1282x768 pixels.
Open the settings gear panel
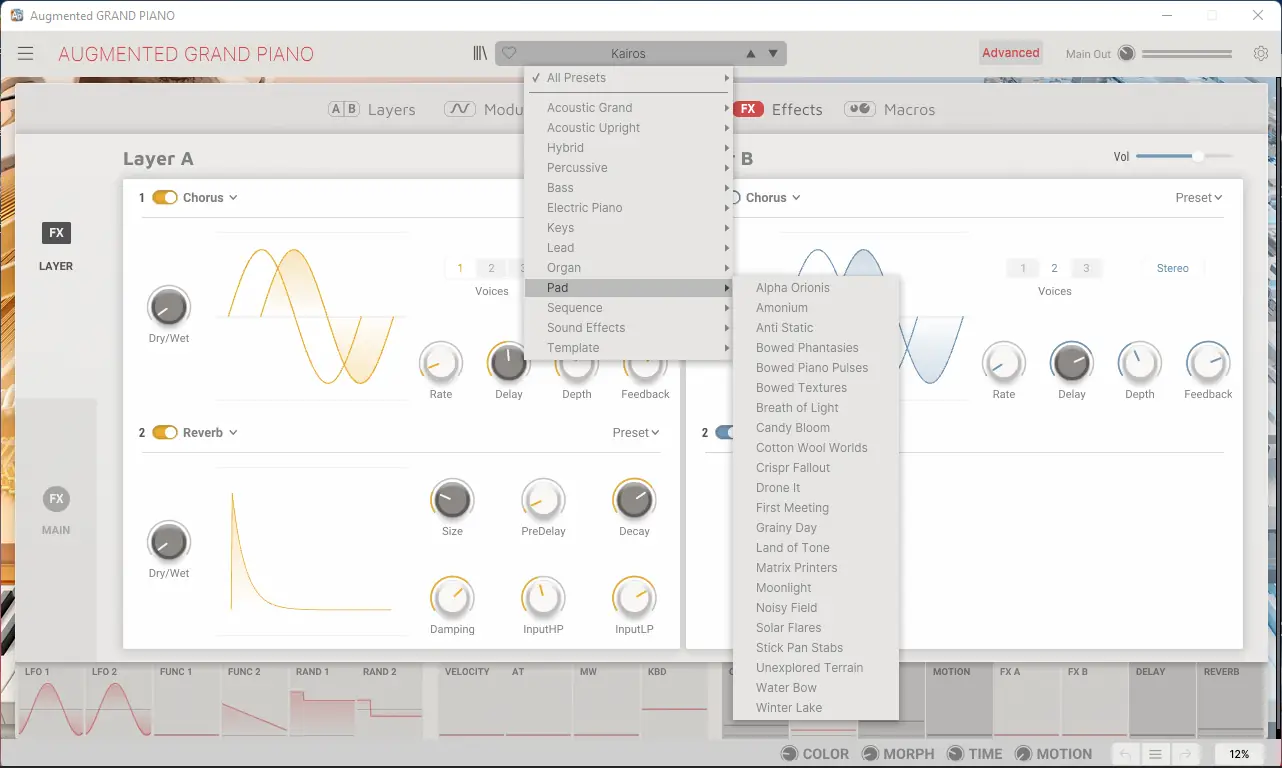pyautogui.click(x=1261, y=54)
